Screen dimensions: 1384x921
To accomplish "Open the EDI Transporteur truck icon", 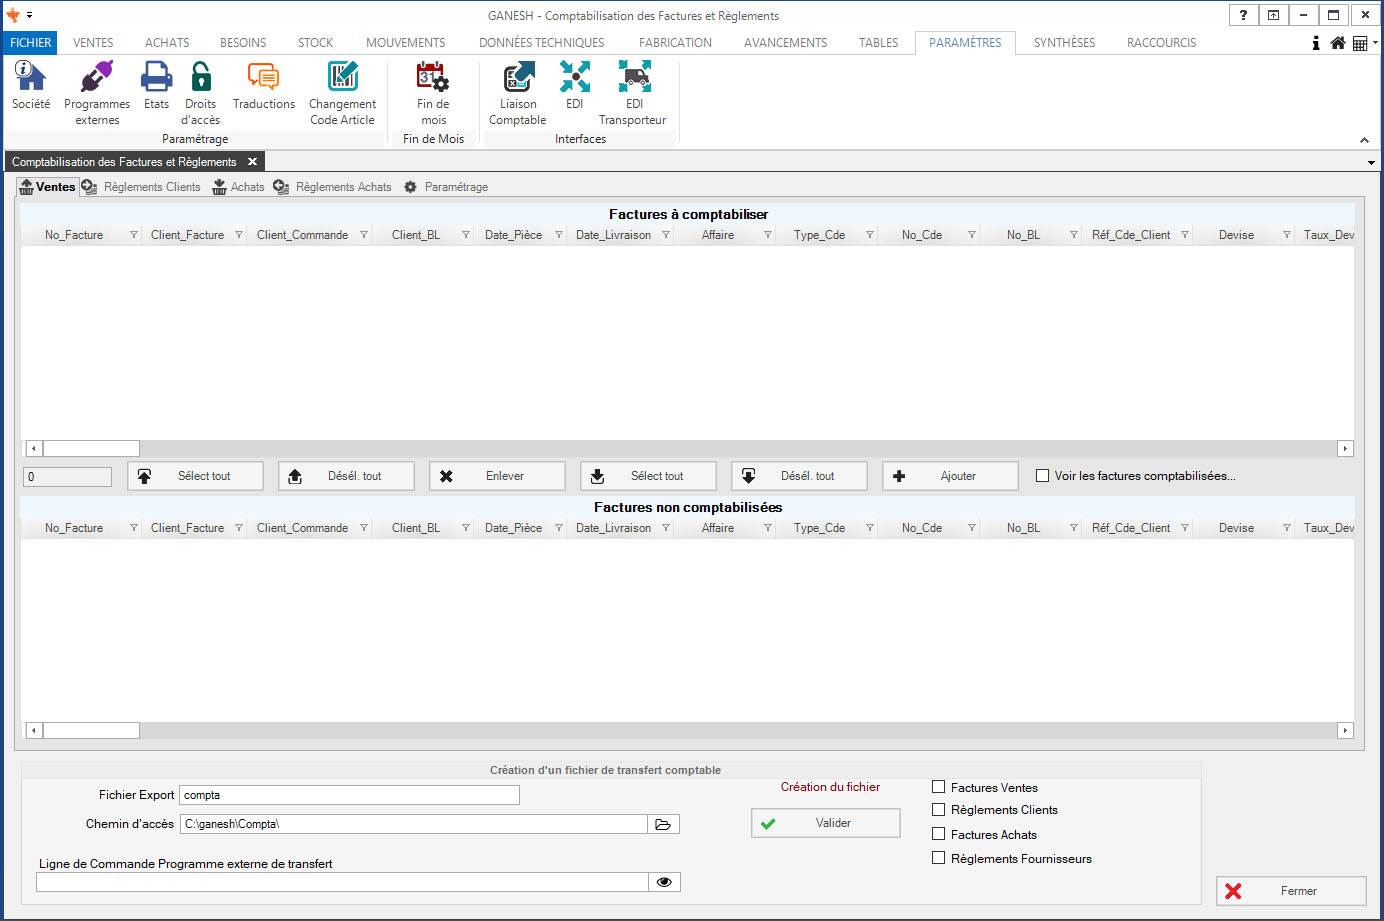I will (x=634, y=77).
